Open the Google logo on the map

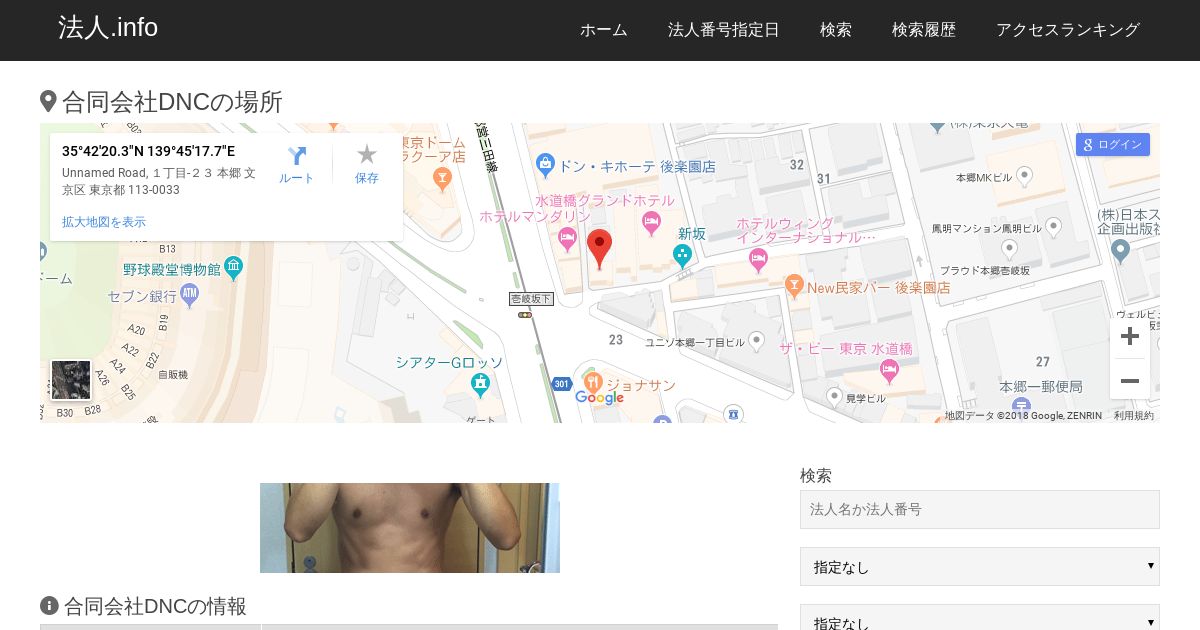point(599,397)
